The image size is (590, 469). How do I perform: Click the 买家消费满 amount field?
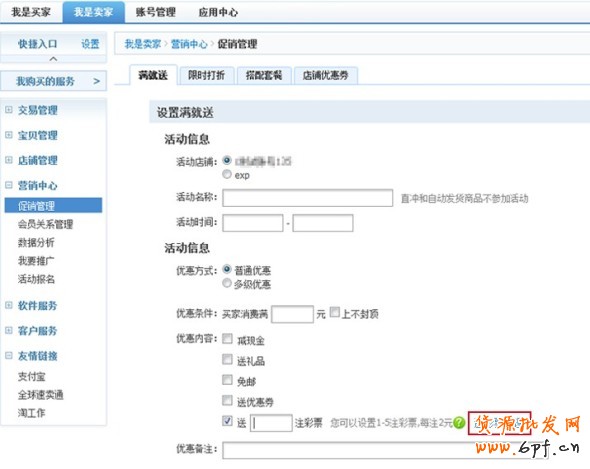292,314
